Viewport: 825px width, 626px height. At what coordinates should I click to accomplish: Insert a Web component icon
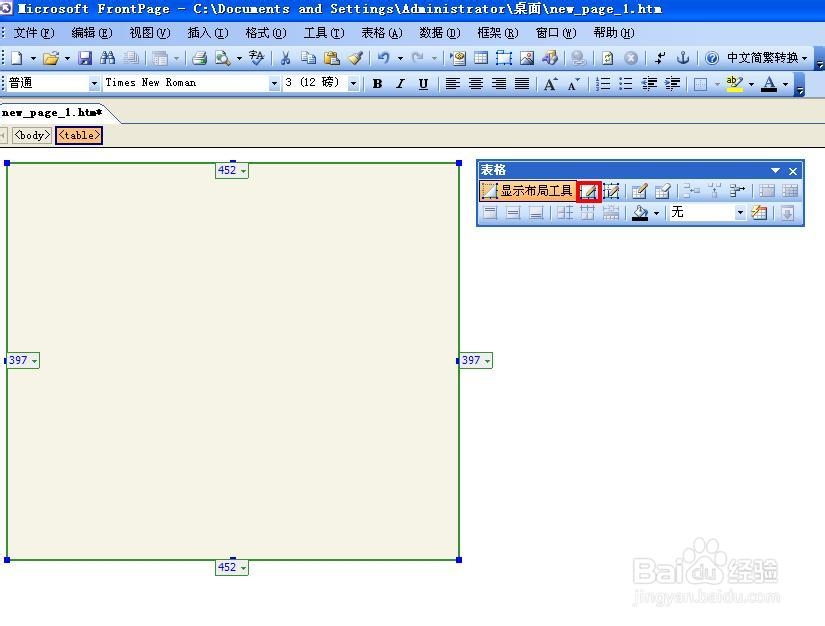pyautogui.click(x=458, y=58)
